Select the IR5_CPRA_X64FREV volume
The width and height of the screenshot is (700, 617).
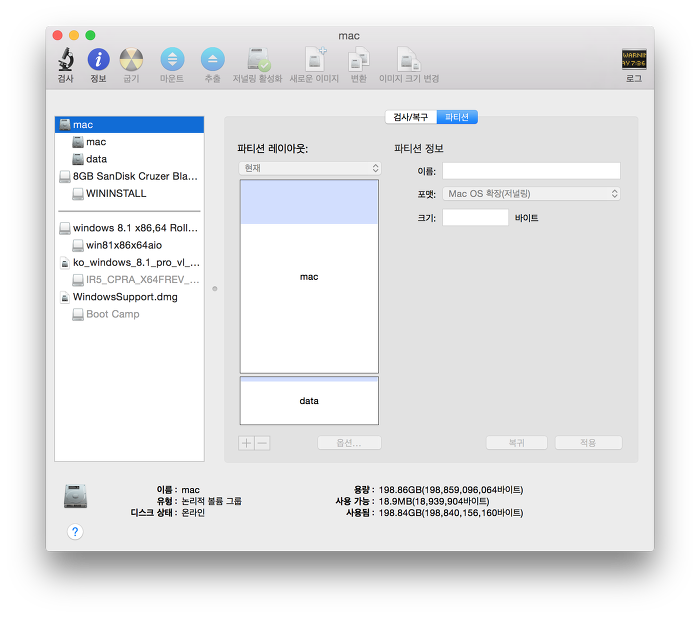pyautogui.click(x=129, y=280)
